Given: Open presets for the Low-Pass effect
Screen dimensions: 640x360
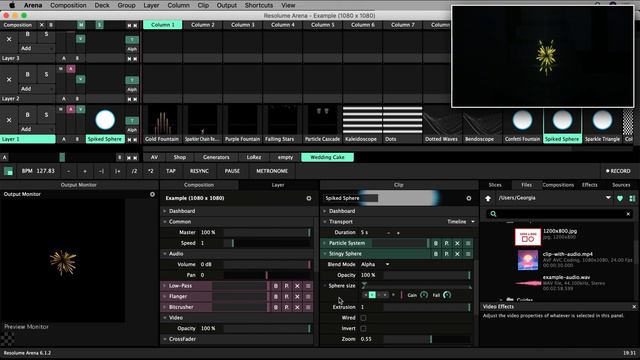Looking at the screenshot, I should [x=287, y=286].
